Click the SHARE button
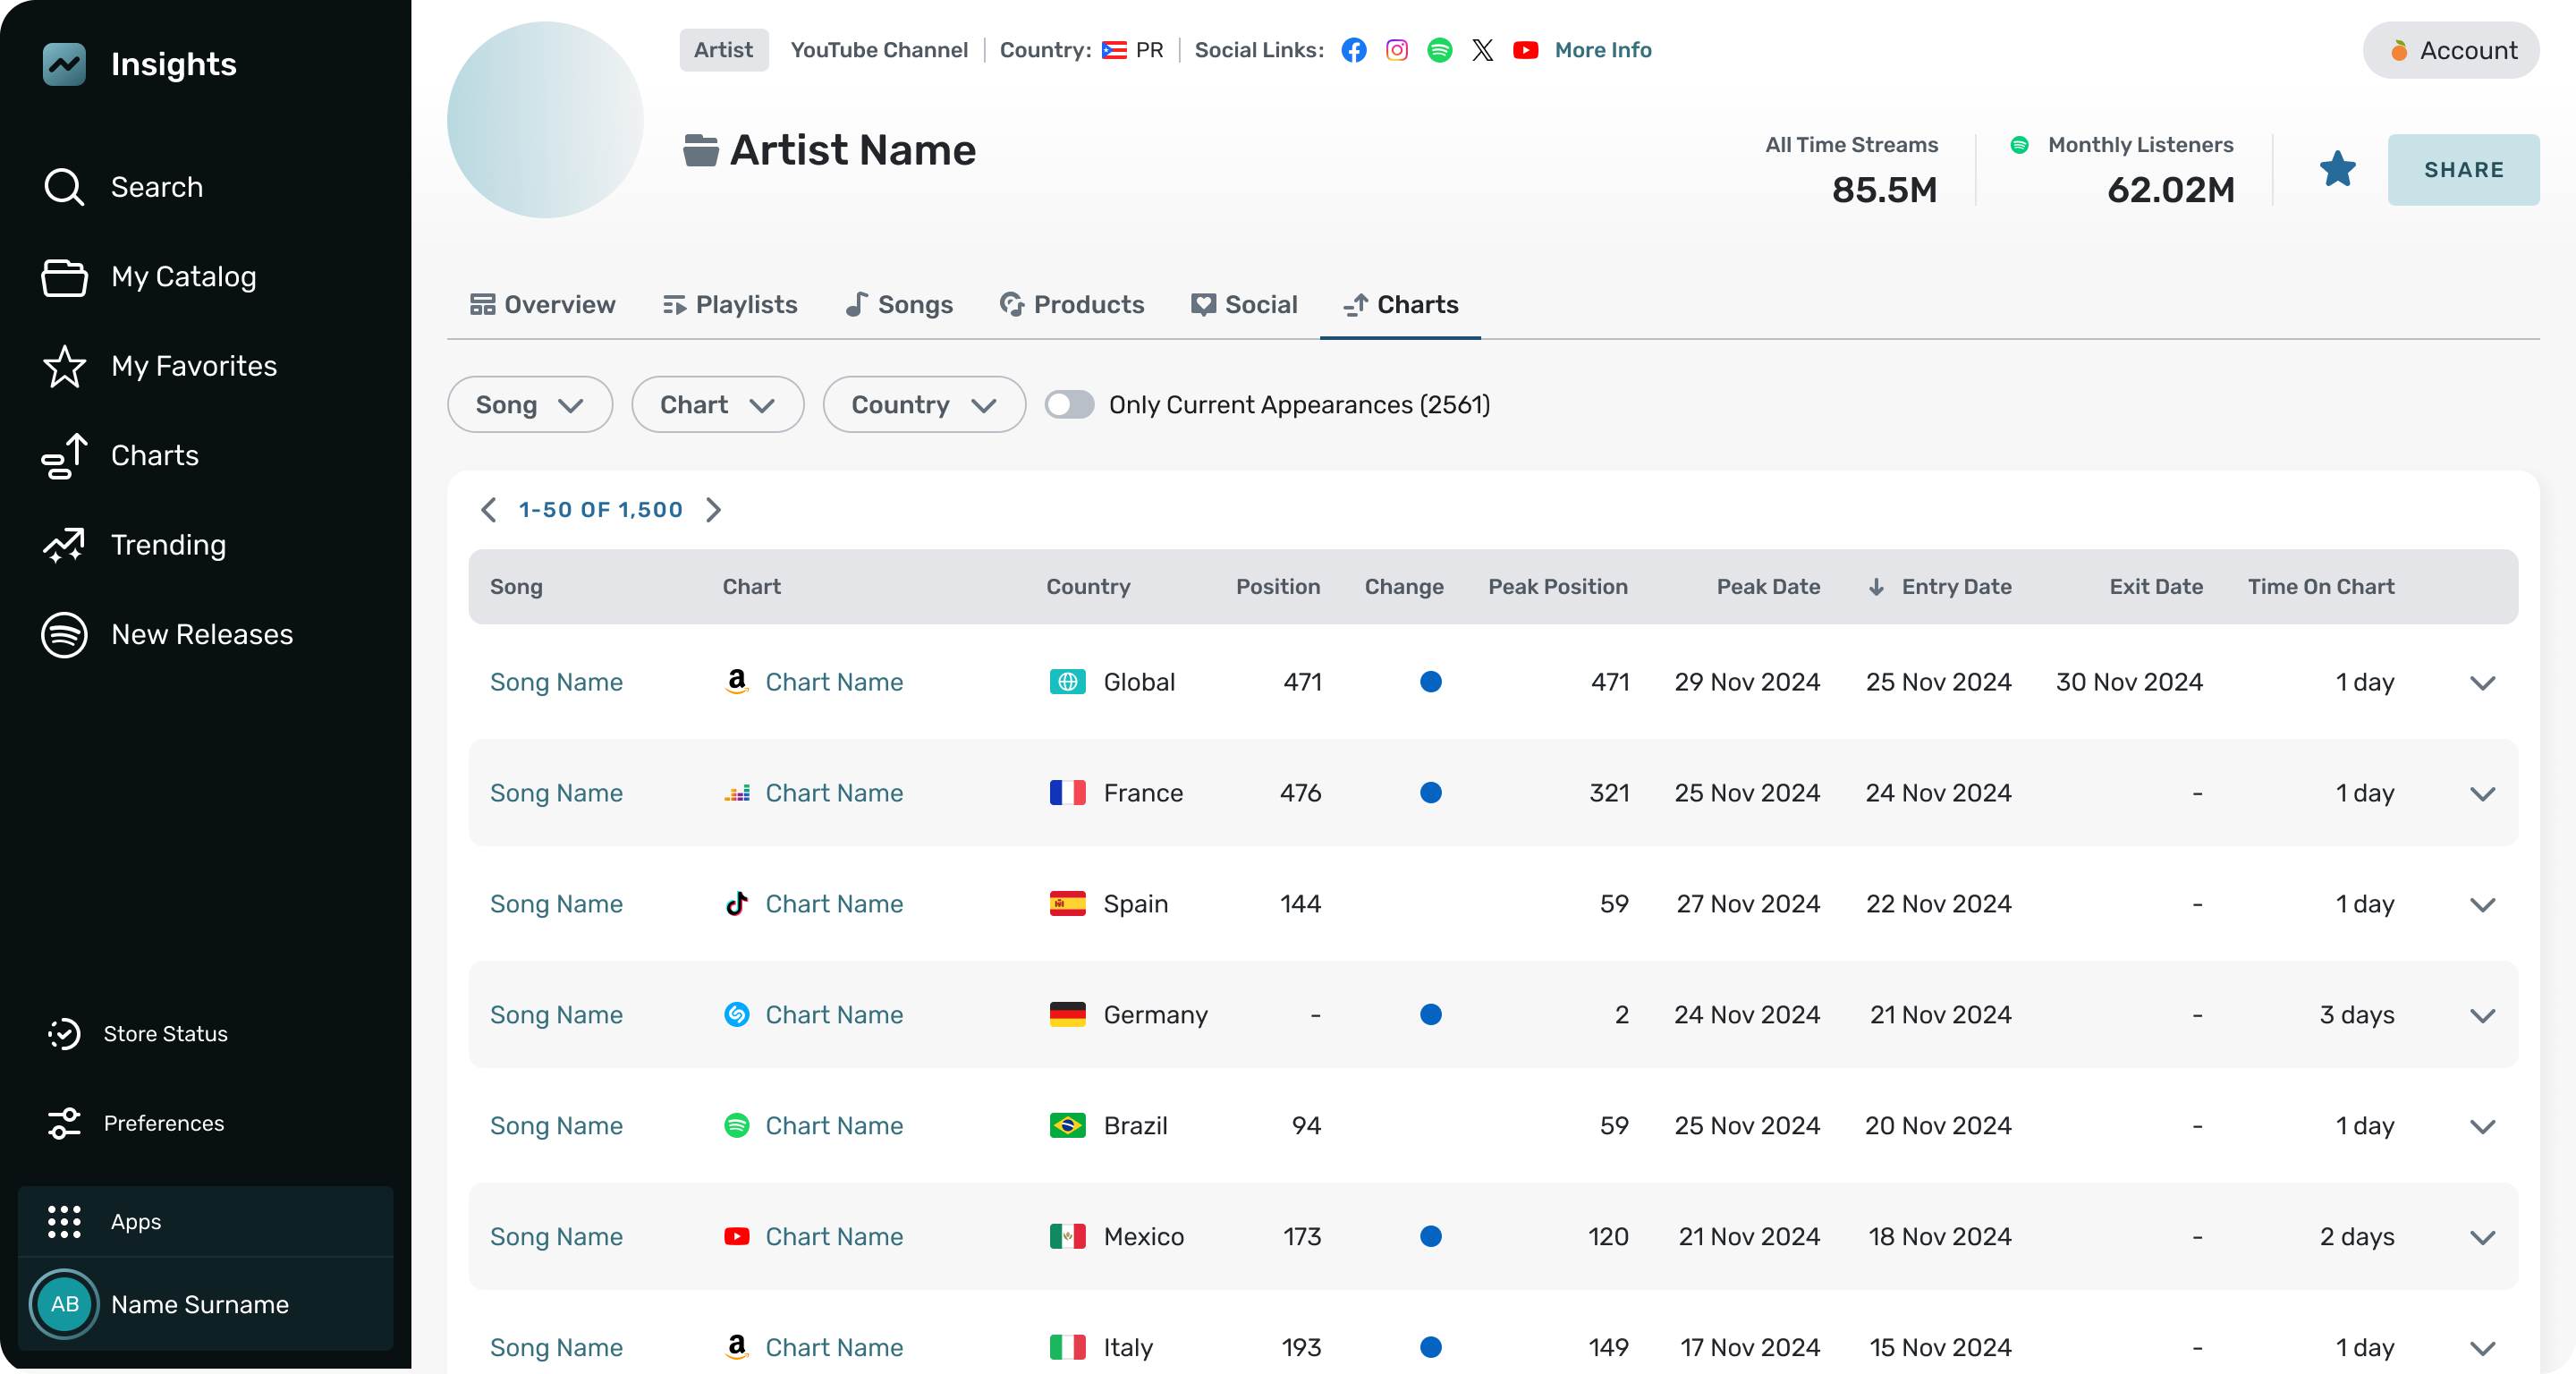 coord(2463,170)
